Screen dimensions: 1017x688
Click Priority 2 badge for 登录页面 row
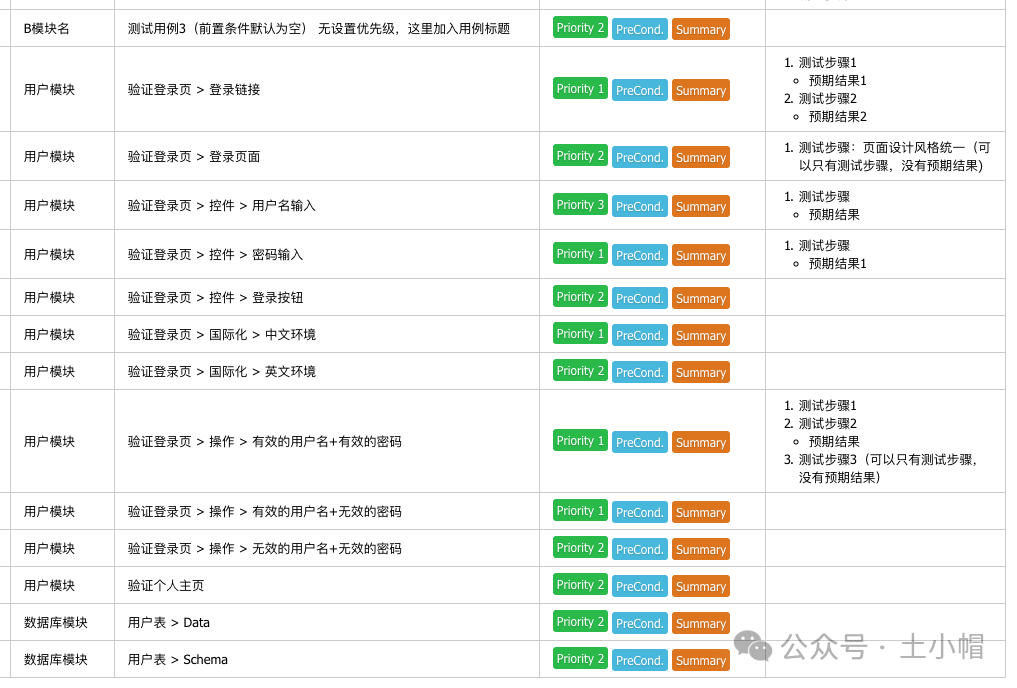coord(580,156)
